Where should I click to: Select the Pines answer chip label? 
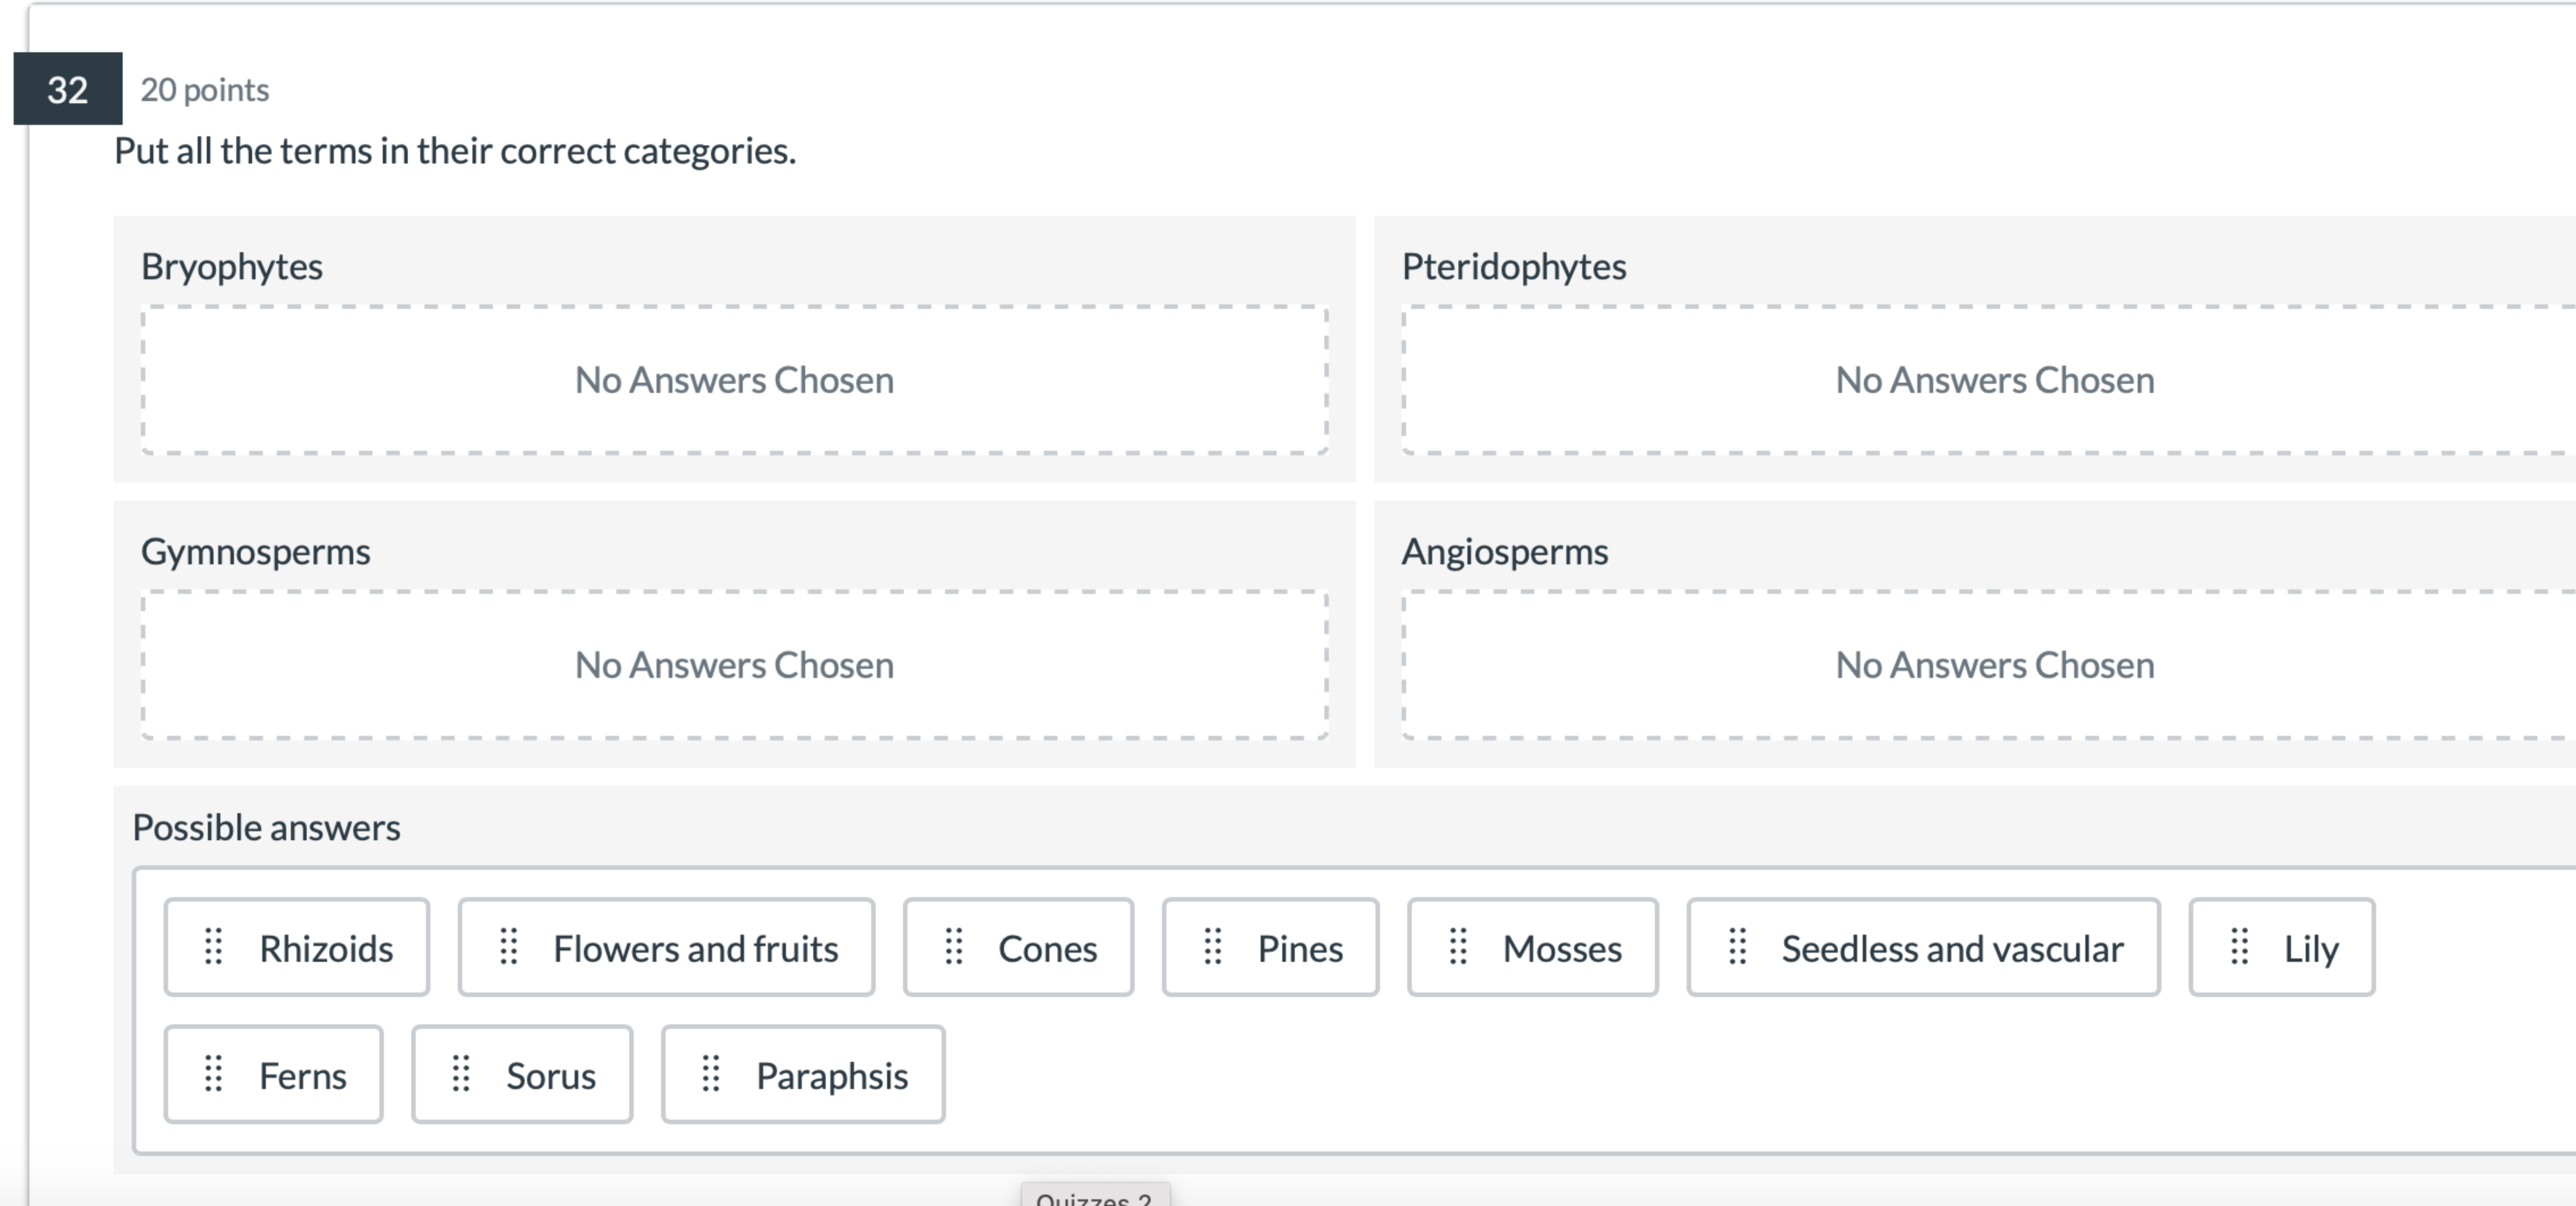pyautogui.click(x=1299, y=949)
